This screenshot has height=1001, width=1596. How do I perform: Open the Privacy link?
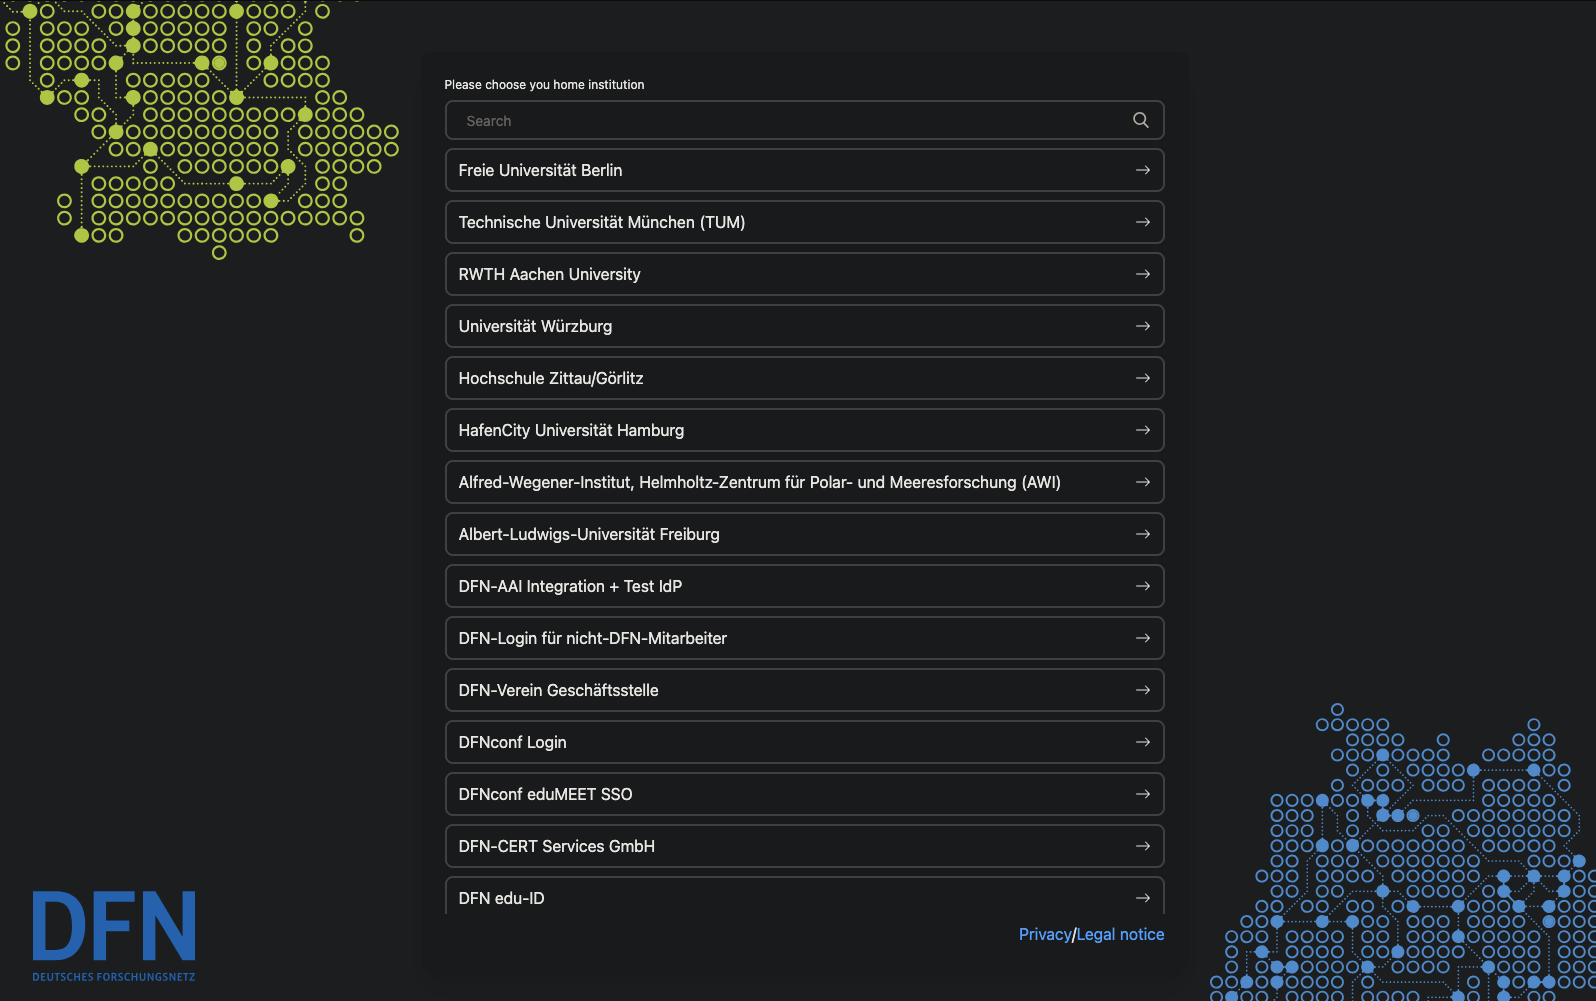tap(1044, 934)
